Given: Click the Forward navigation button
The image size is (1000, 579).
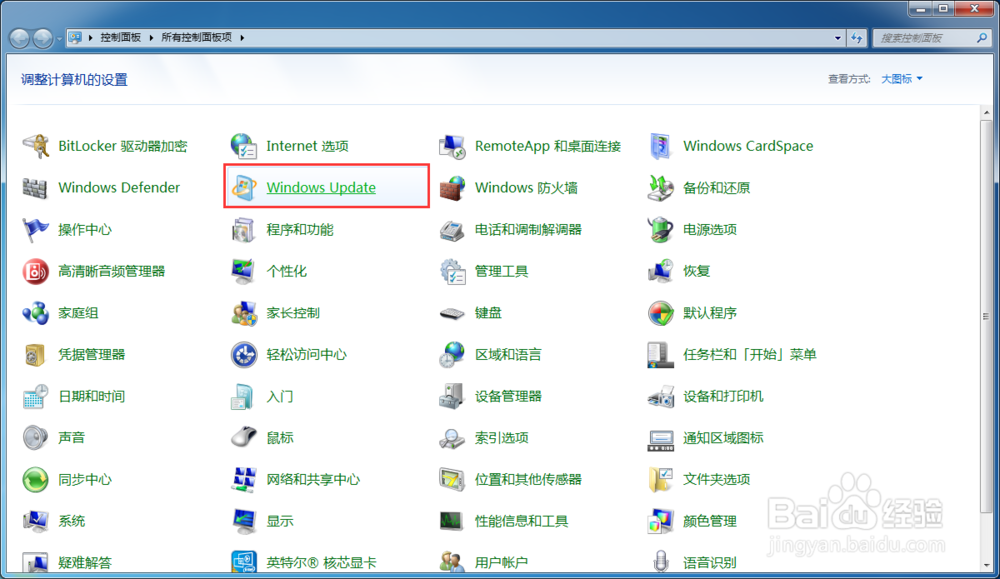Looking at the screenshot, I should point(43,38).
